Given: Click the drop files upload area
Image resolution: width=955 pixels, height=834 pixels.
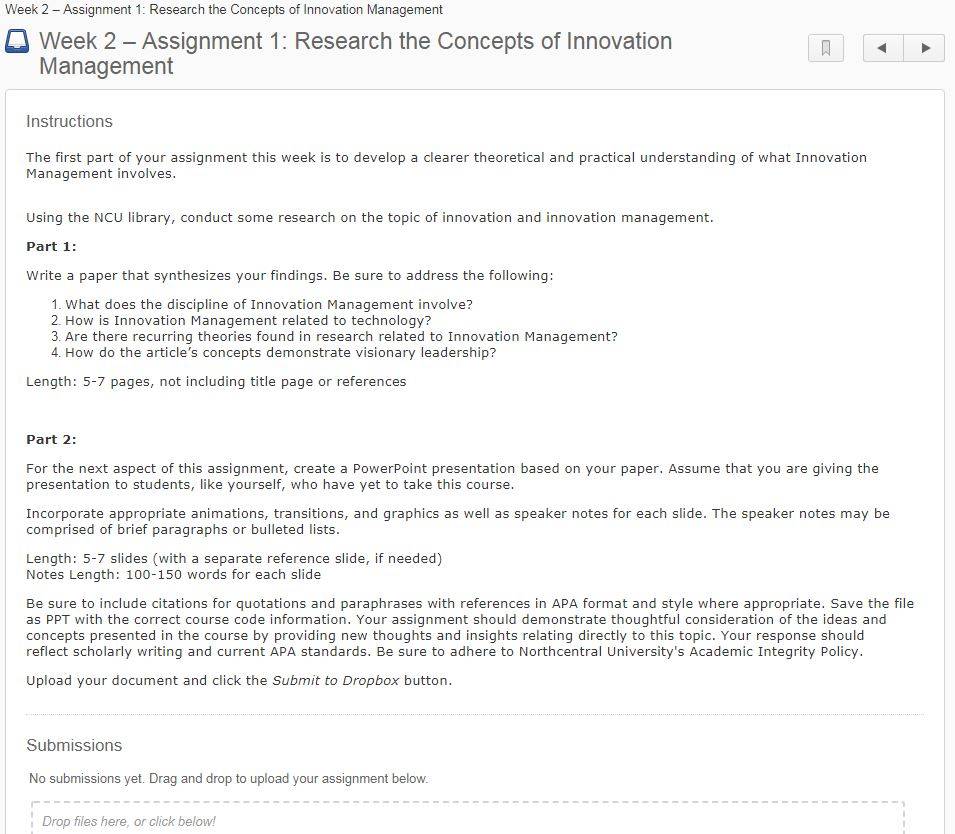Looking at the screenshot, I should coord(468,818).
